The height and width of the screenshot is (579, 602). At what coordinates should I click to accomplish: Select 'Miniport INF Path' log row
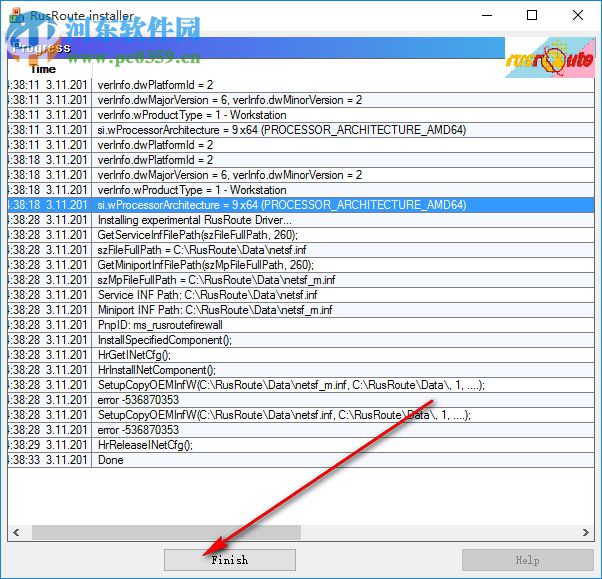pyautogui.click(x=301, y=310)
